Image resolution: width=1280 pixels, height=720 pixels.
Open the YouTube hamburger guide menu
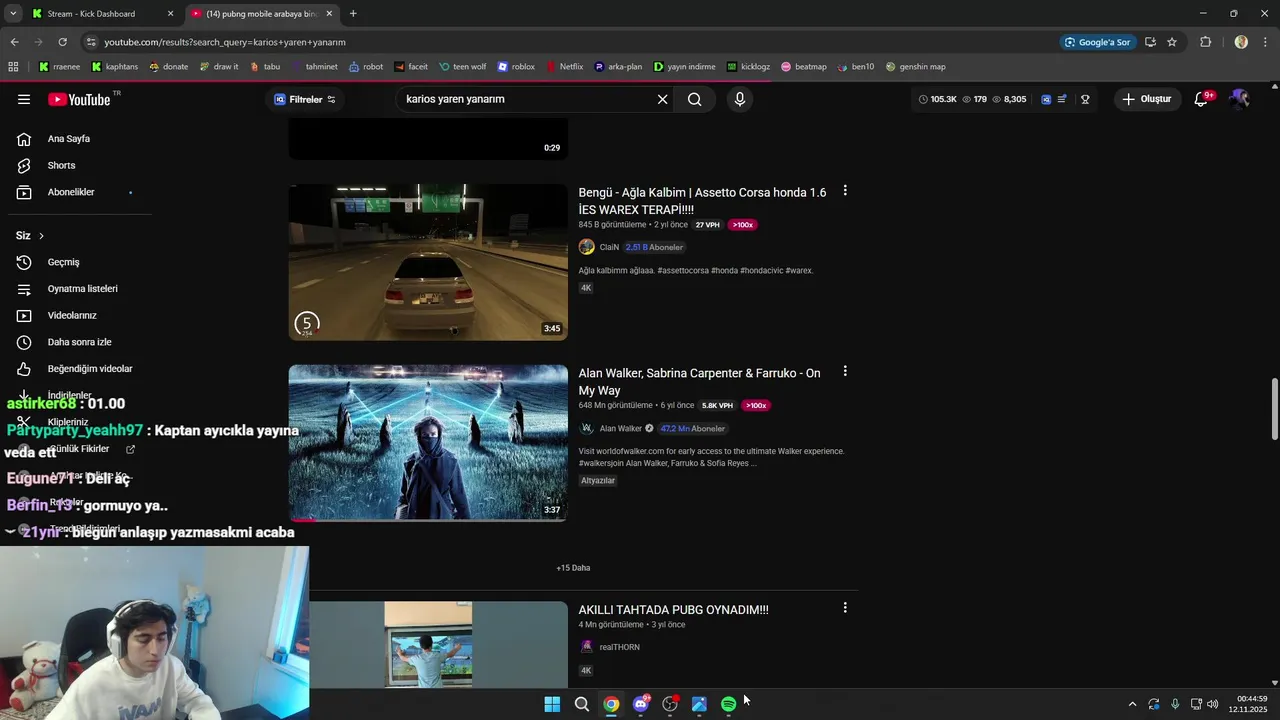pos(24,99)
